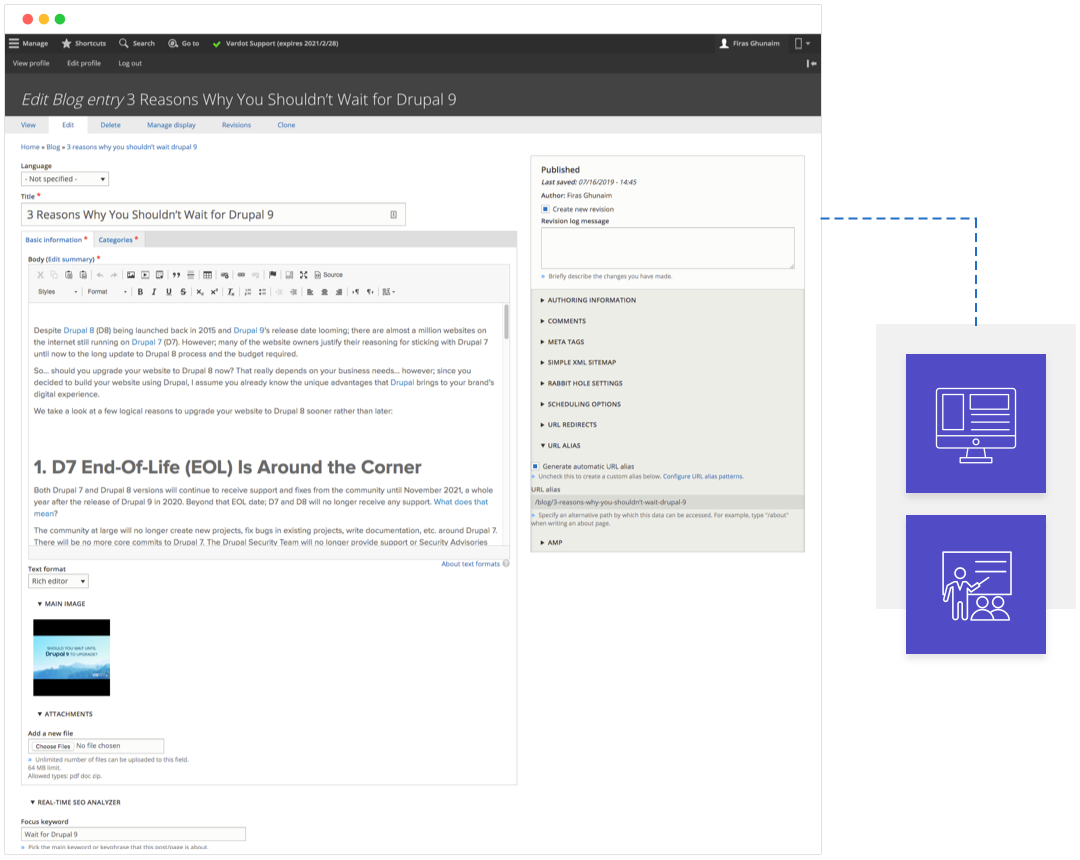The width and height of the screenshot is (1080, 860).
Task: Insert a horizontal line
Action: tap(191, 275)
